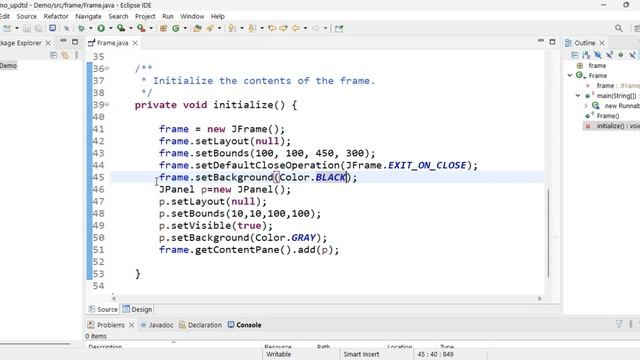Toggle Hide Static Members in Outline toolbar
640x360 pixels.
[609, 55]
